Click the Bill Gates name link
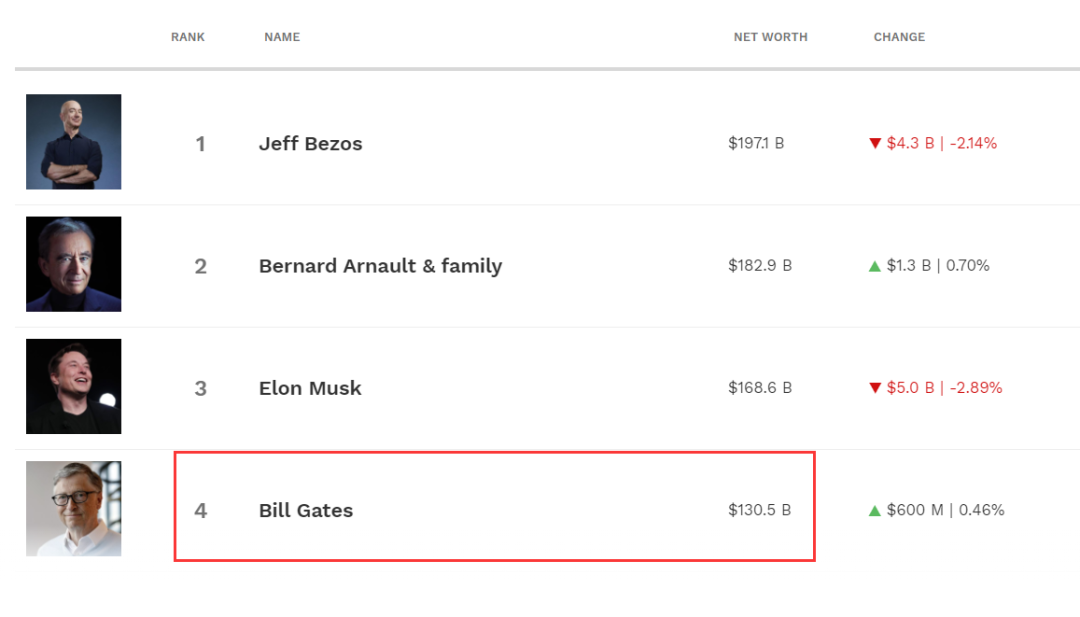The image size is (1080, 617). click(306, 510)
